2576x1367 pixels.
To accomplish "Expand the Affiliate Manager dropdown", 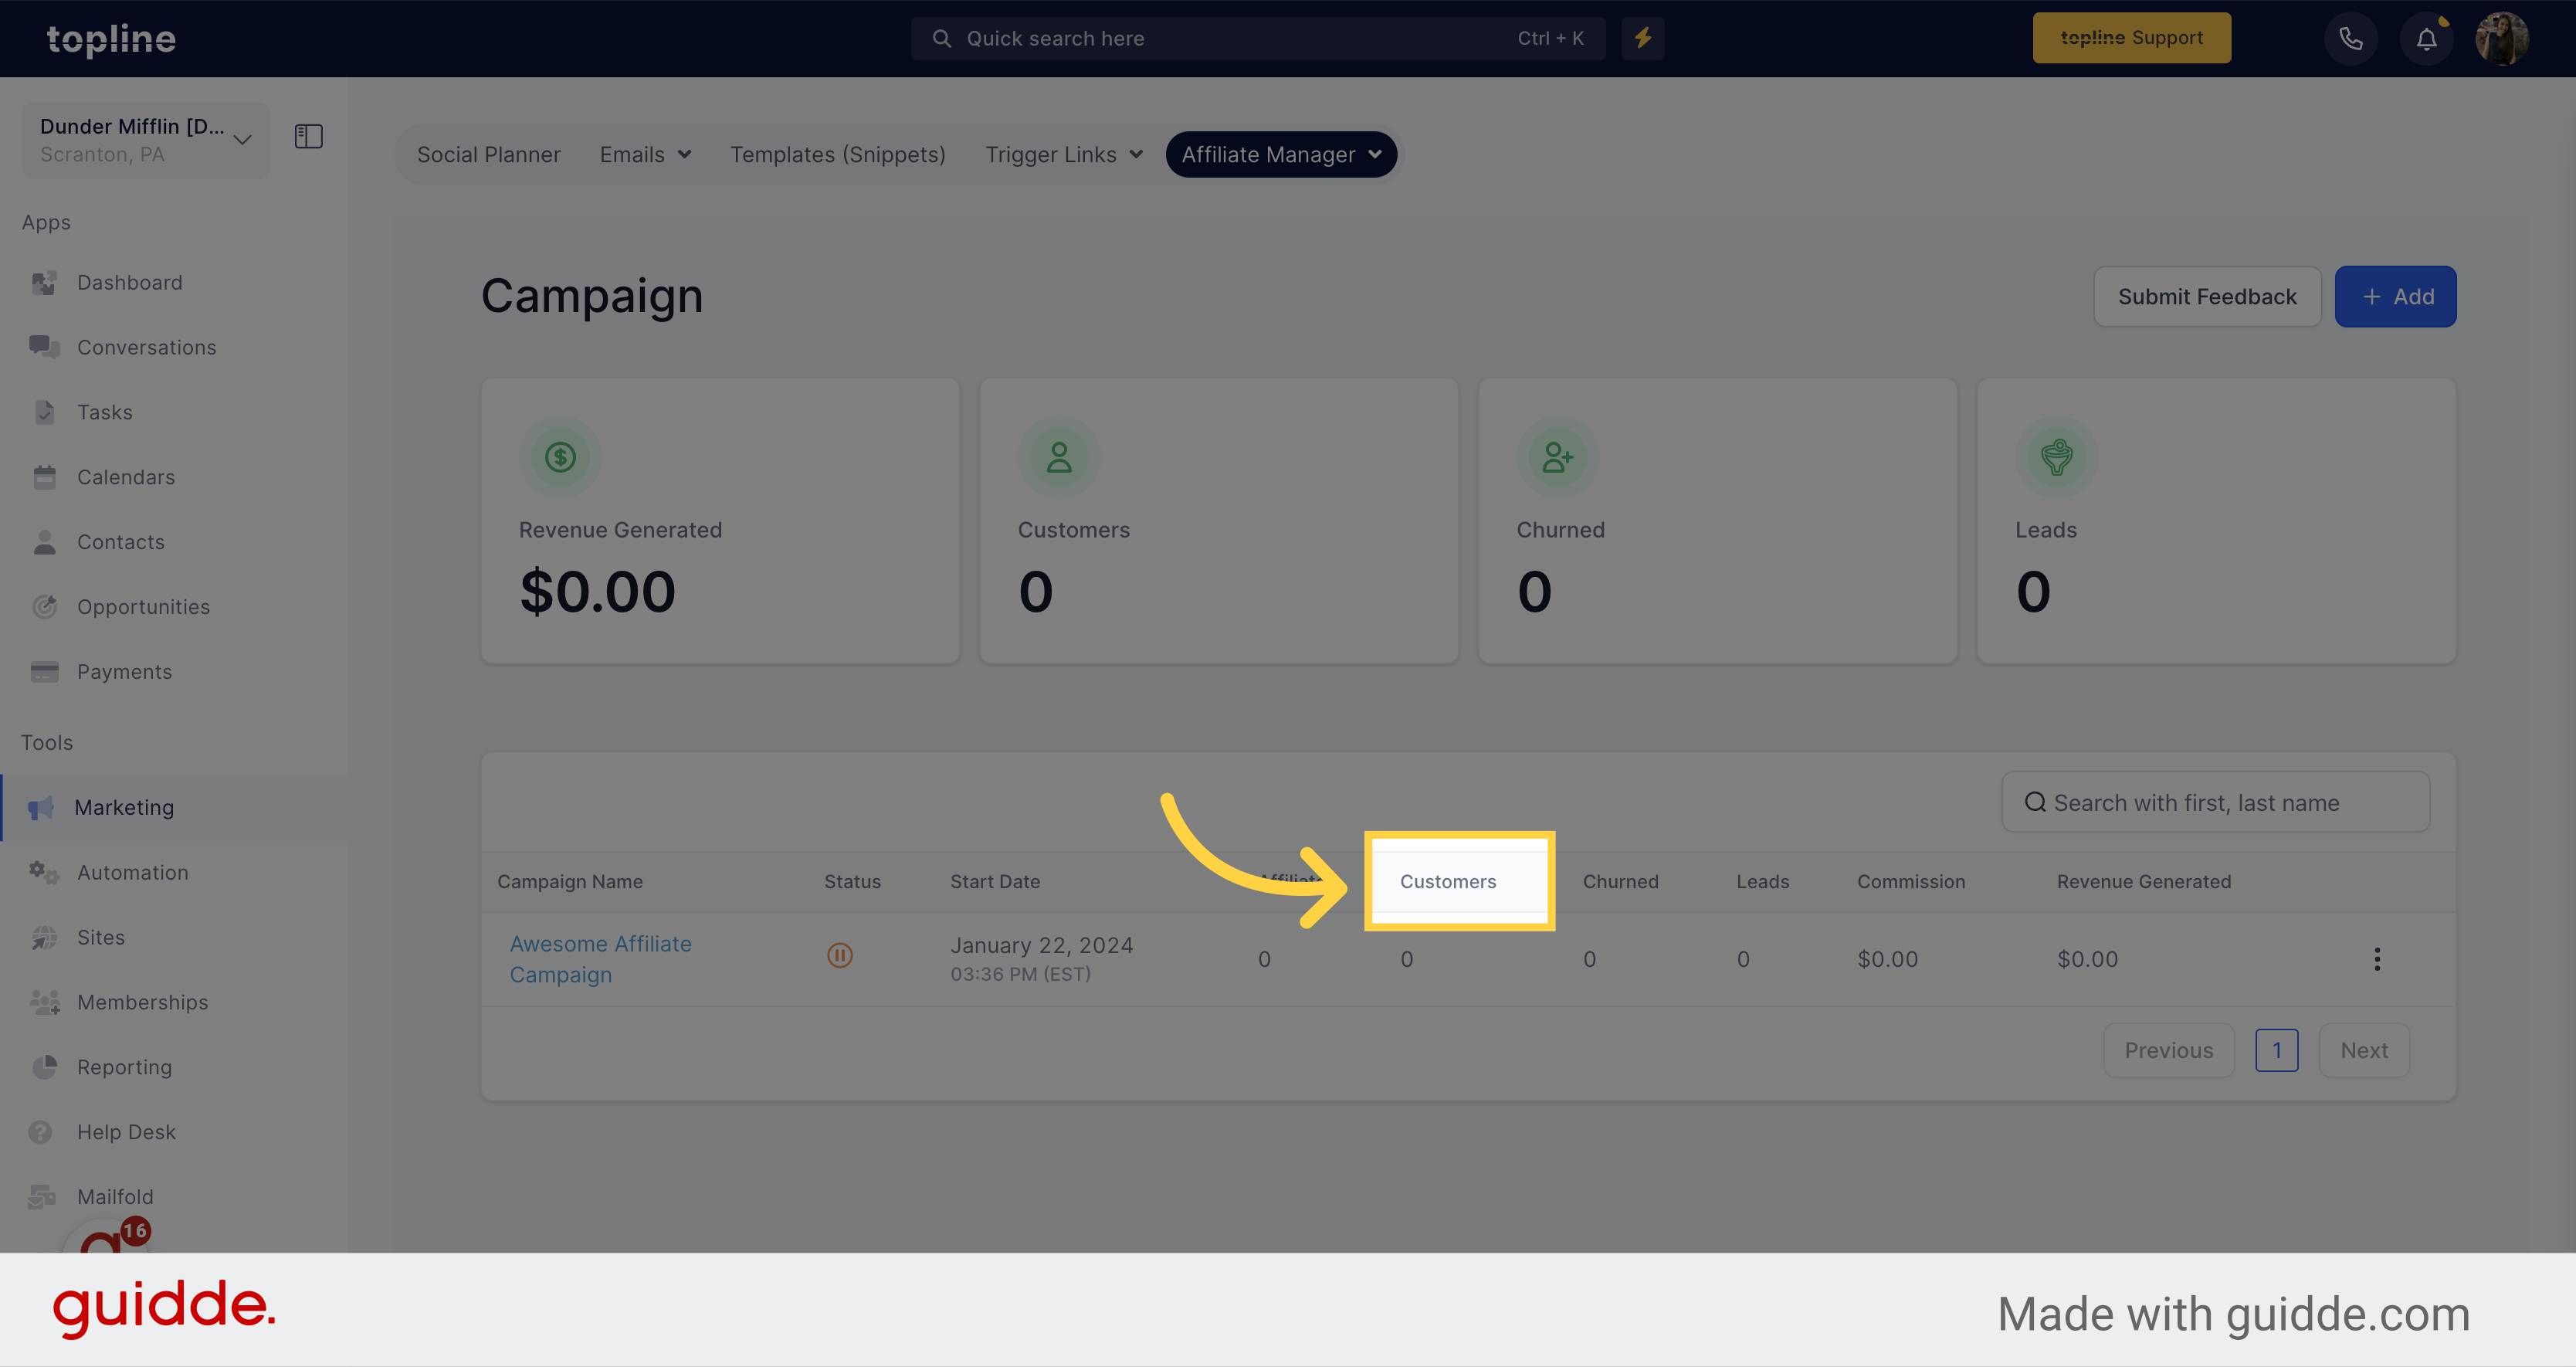I will pyautogui.click(x=1281, y=155).
